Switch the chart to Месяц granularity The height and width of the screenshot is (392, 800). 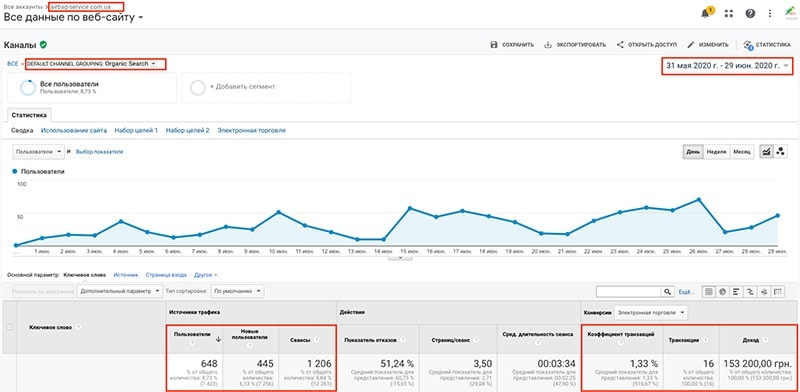(x=741, y=152)
